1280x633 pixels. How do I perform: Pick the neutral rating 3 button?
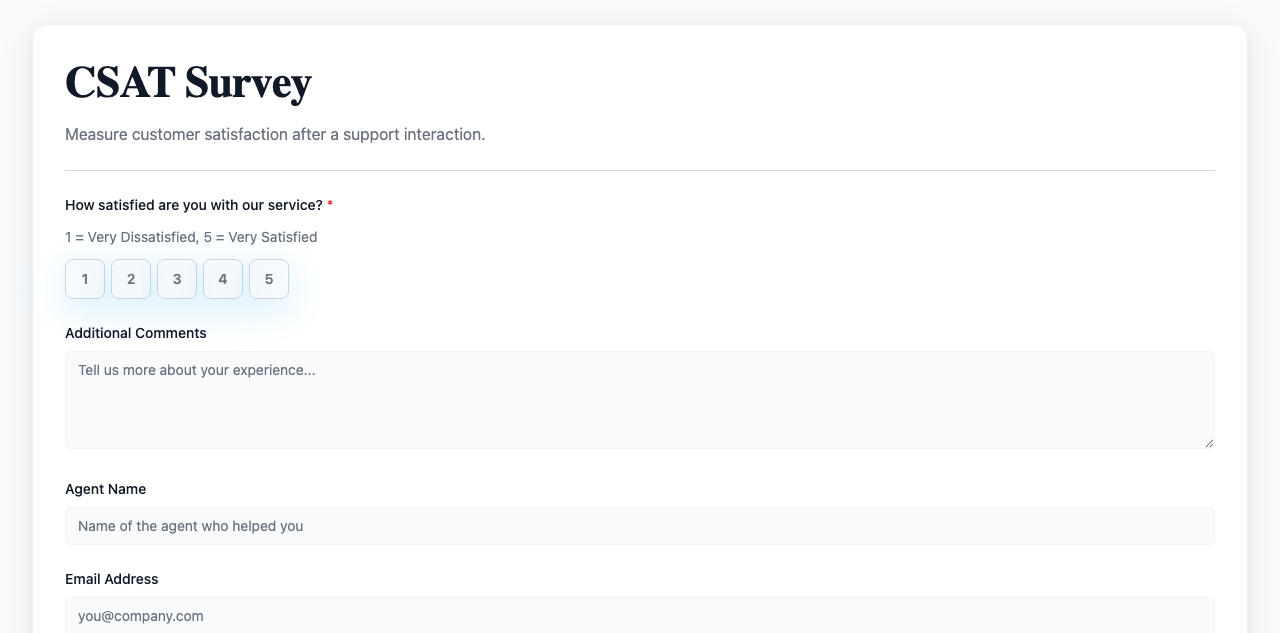(x=177, y=279)
